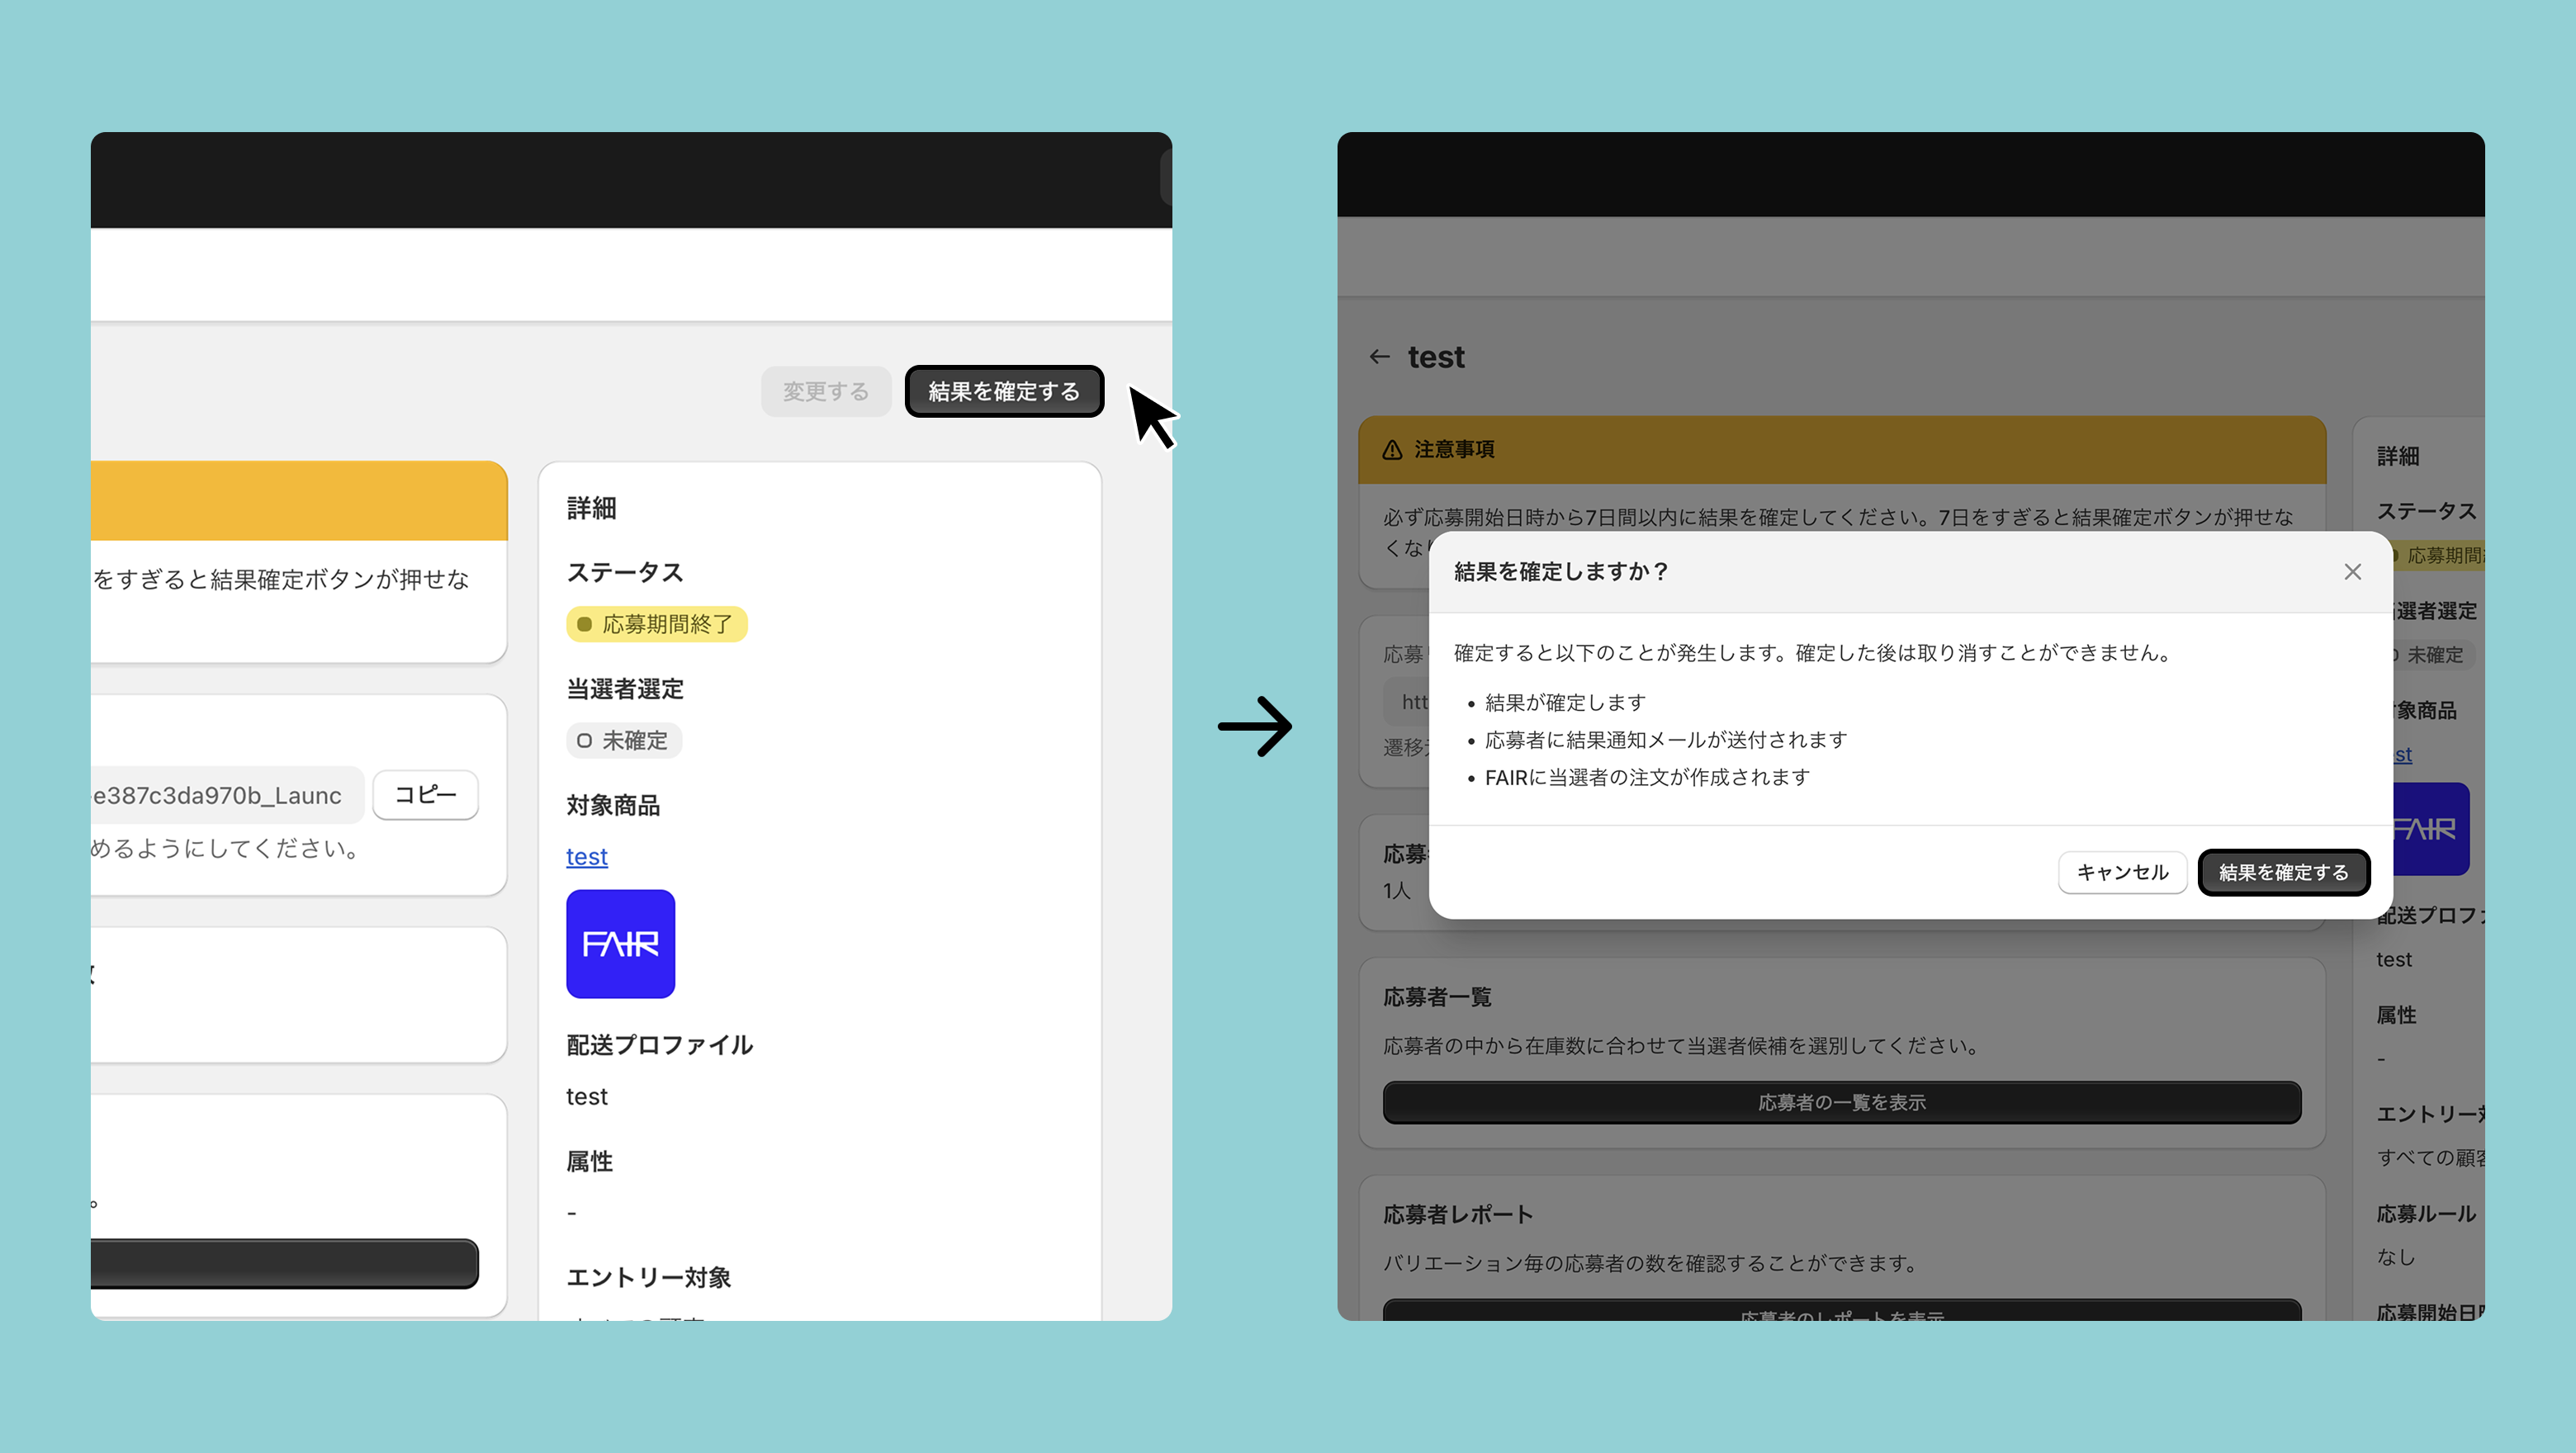Click the 応募者のレポートを表示 button at bottom
Screen dimensions: 2576x1453
[x=1841, y=1311]
